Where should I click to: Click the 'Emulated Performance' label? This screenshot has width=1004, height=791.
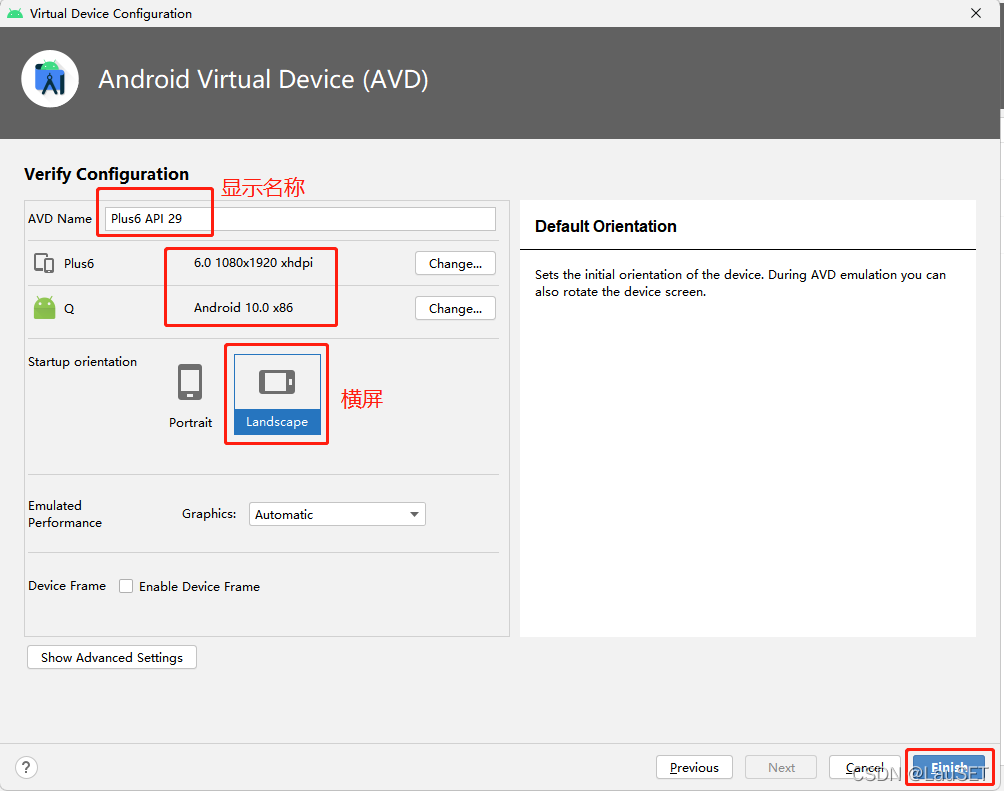pyautogui.click(x=65, y=514)
